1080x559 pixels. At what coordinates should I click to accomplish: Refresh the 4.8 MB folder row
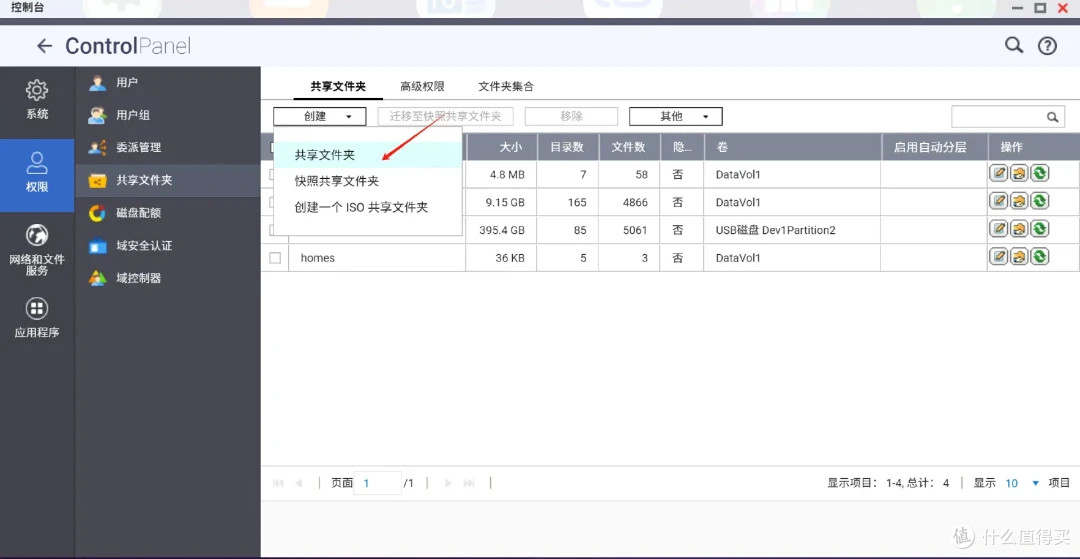tap(1039, 173)
